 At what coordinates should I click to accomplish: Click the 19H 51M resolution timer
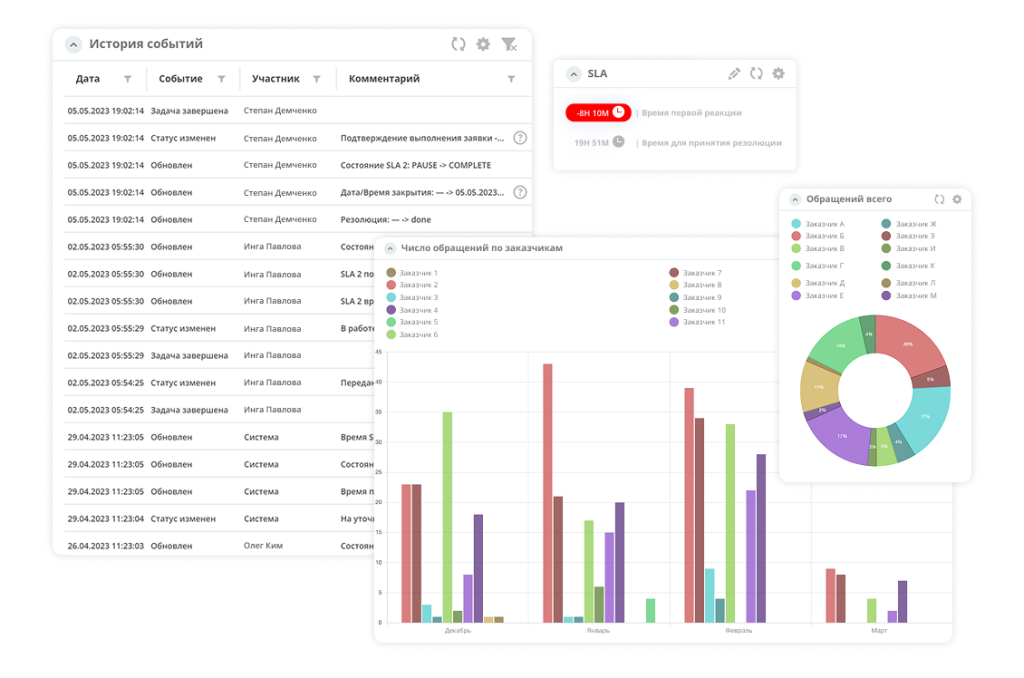(598, 142)
